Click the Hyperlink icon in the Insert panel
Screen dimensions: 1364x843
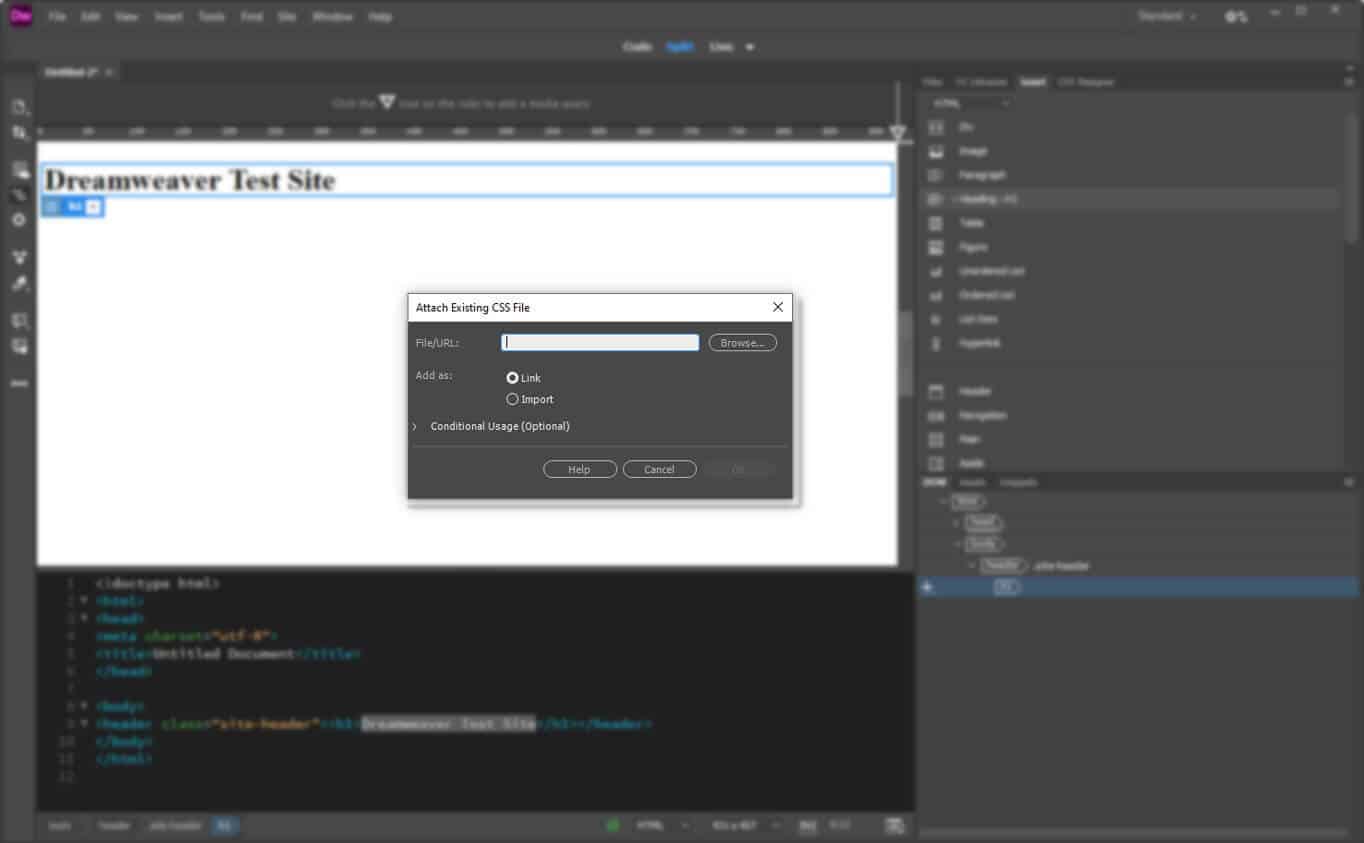[x=936, y=343]
